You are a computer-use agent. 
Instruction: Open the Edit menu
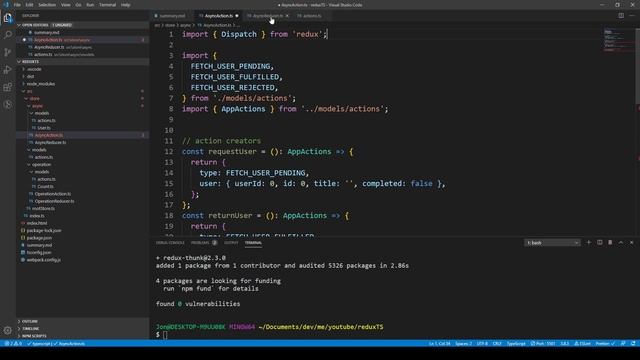point(29,5)
